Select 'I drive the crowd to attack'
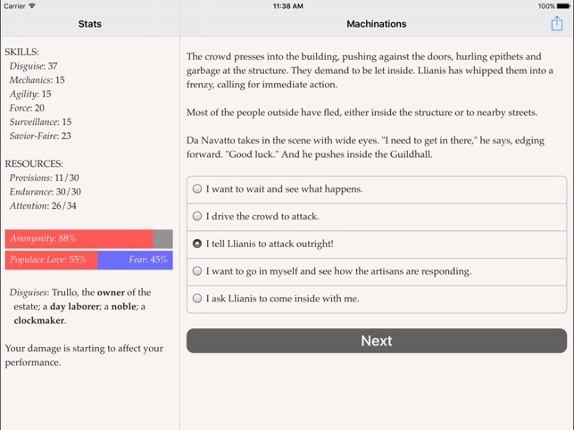Image resolution: width=574 pixels, height=430 pixels. (377, 217)
